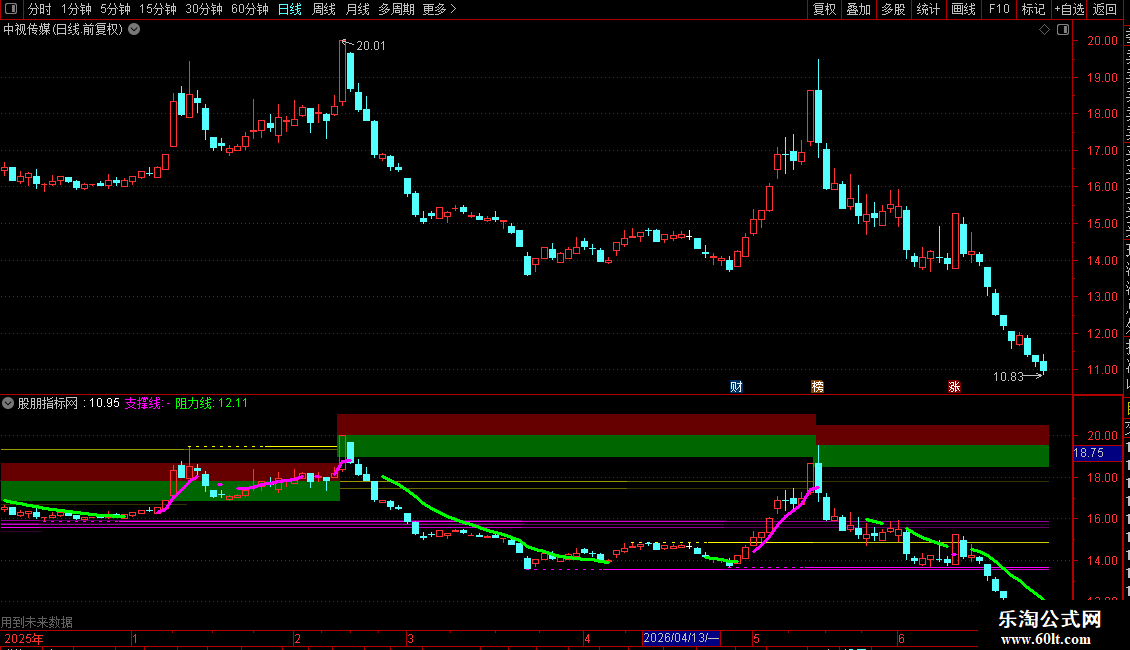Switch to the 60分钟 timeframe tab
Screen dimensions: 1130x650
tap(250, 9)
